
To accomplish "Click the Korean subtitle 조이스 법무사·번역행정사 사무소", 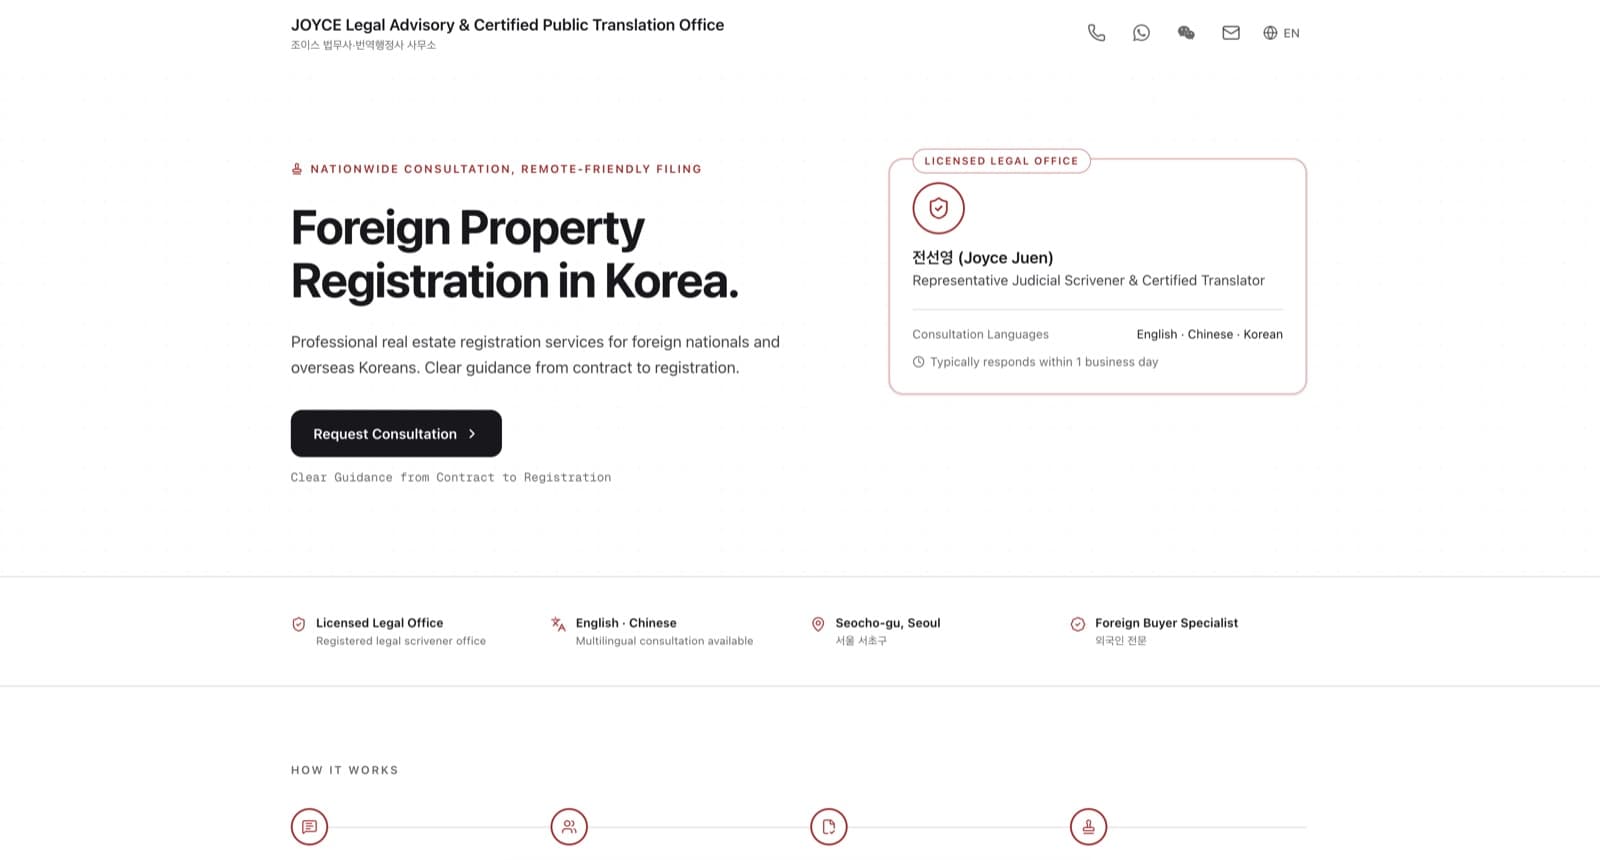I will click(363, 45).
